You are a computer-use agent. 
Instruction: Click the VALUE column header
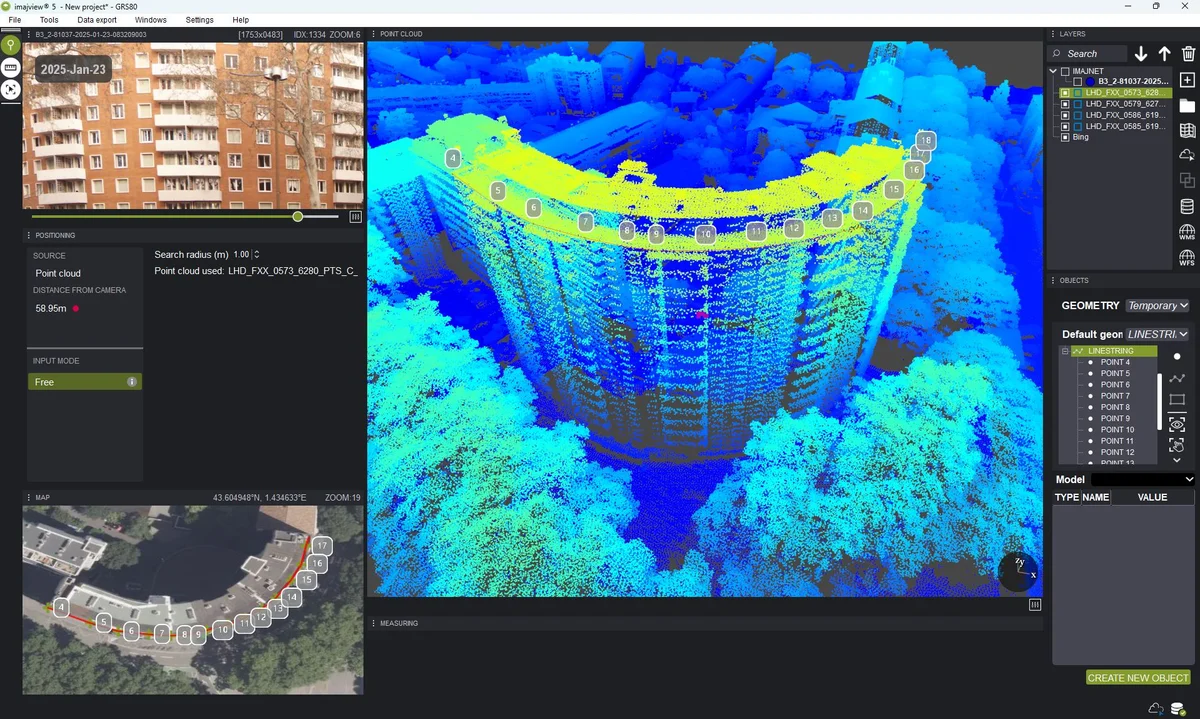point(1152,497)
